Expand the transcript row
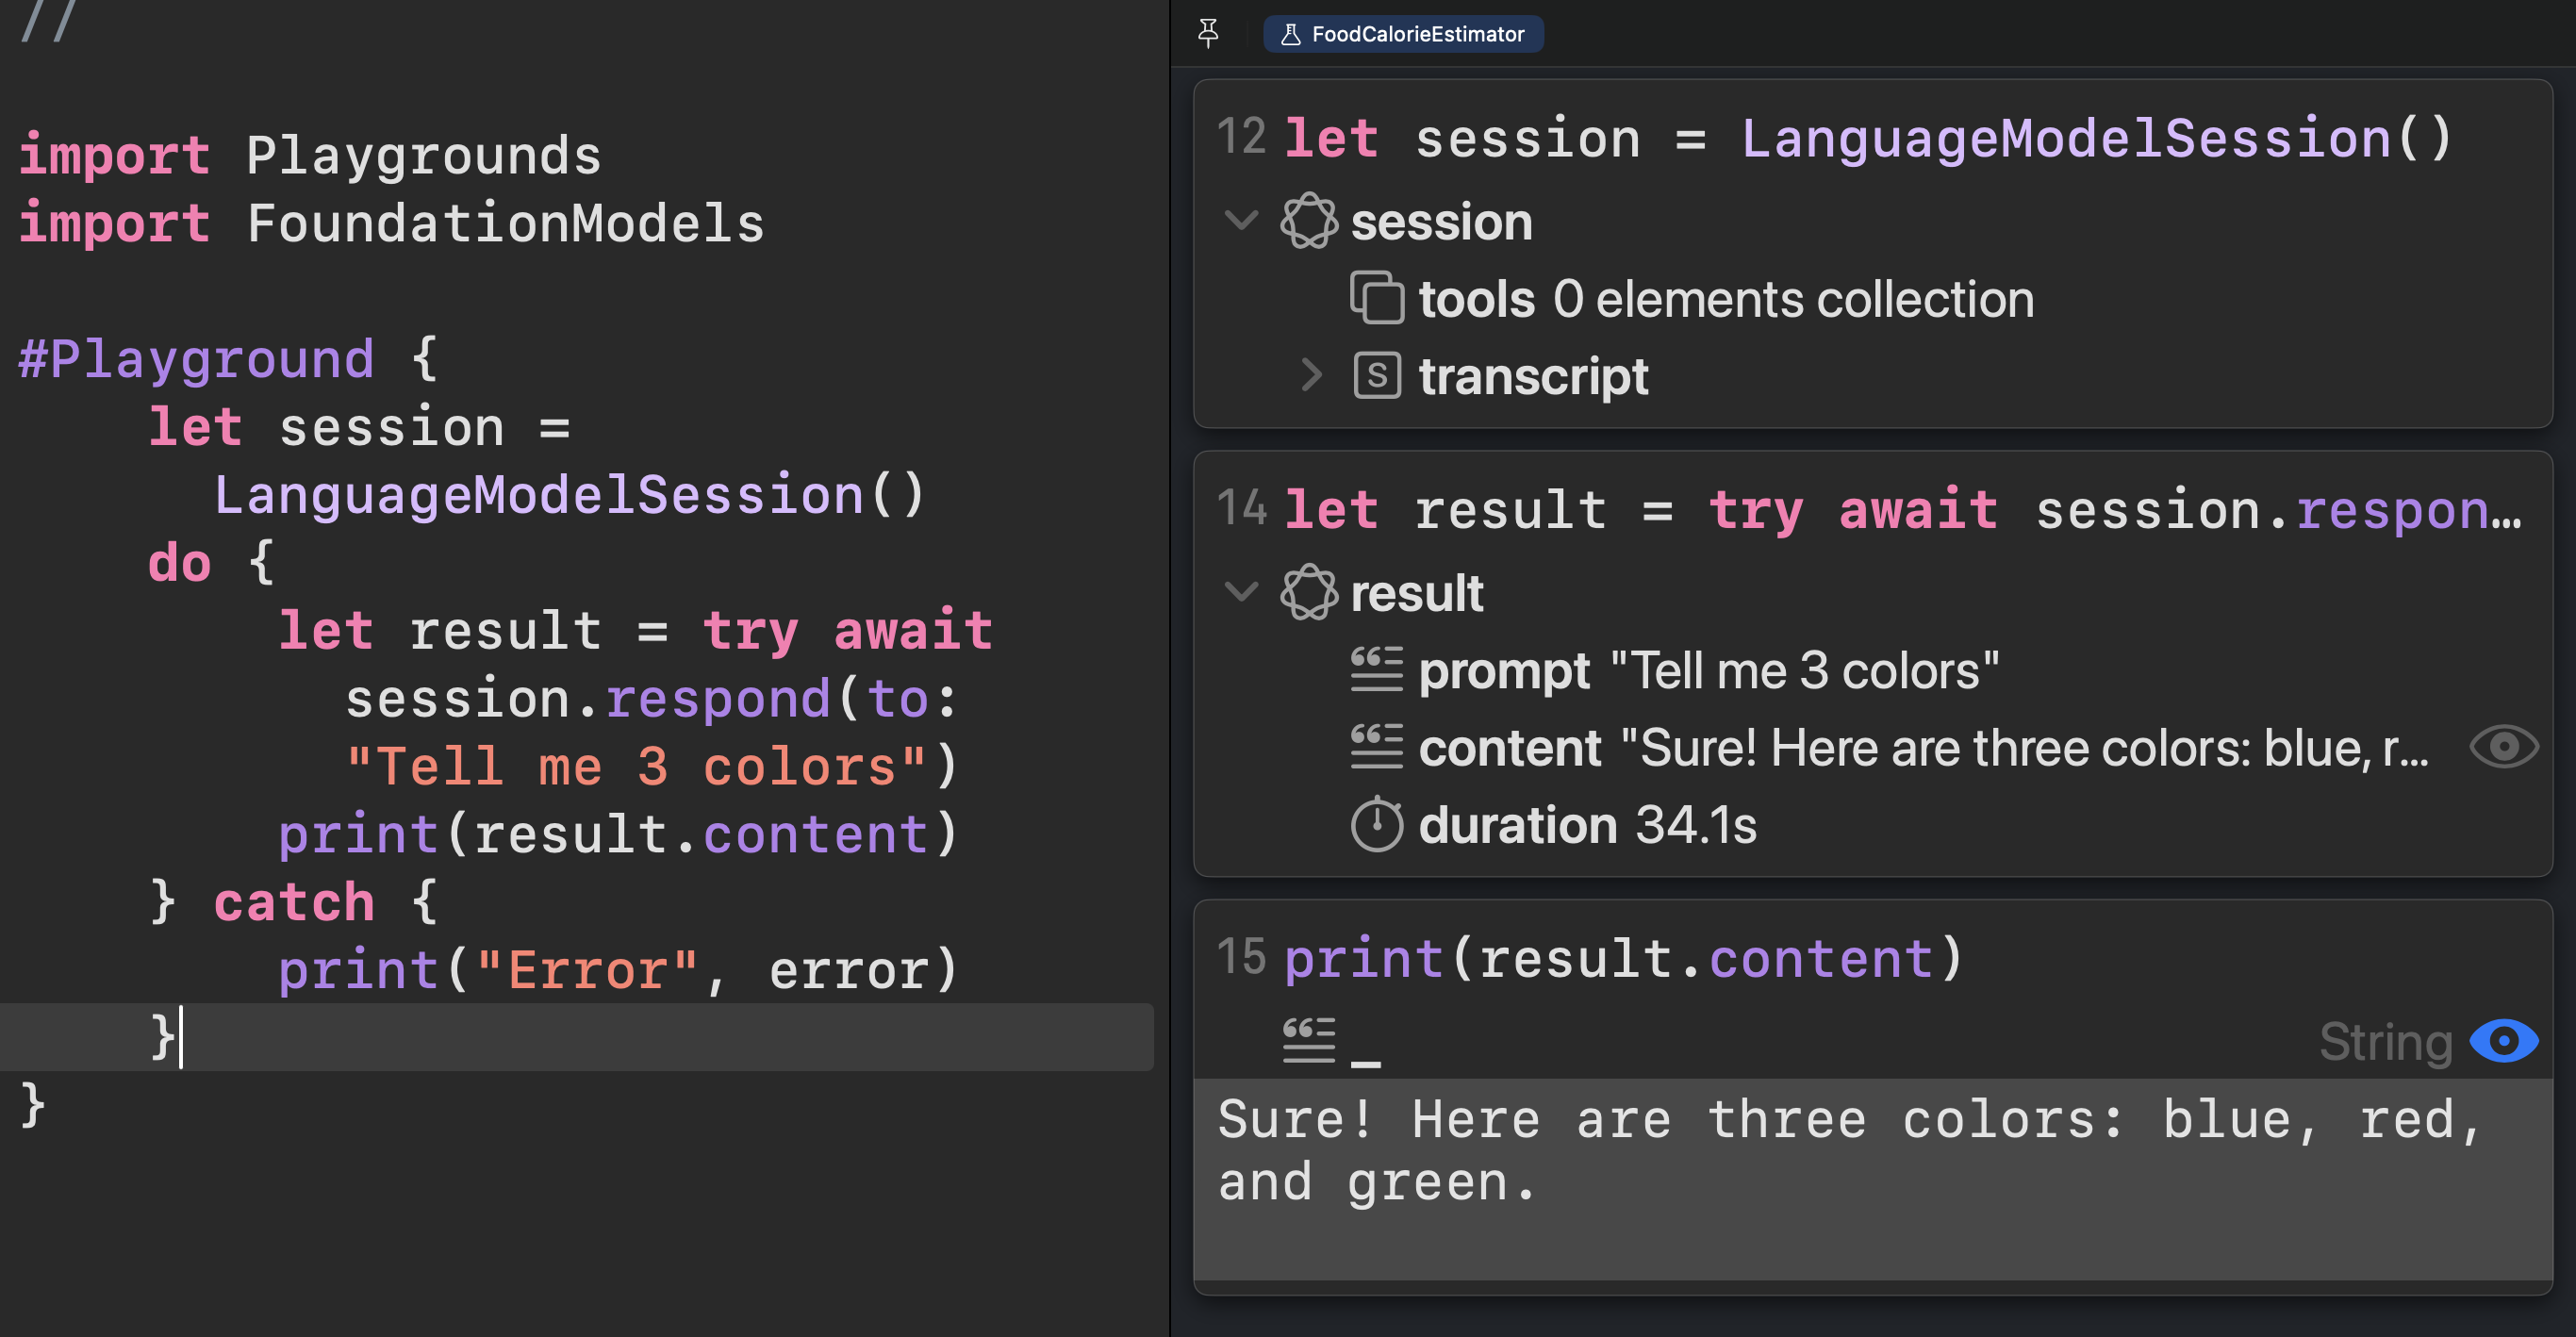Image resolution: width=2576 pixels, height=1337 pixels. tap(1311, 376)
